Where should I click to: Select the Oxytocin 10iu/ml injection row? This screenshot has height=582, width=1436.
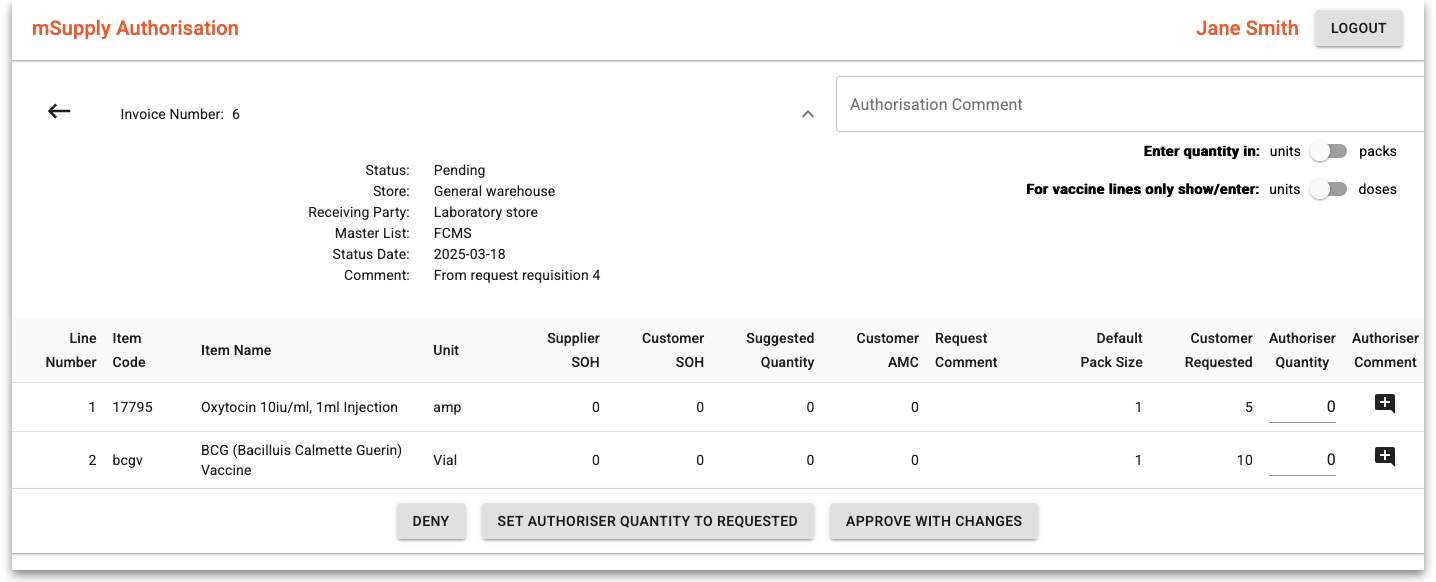point(299,407)
